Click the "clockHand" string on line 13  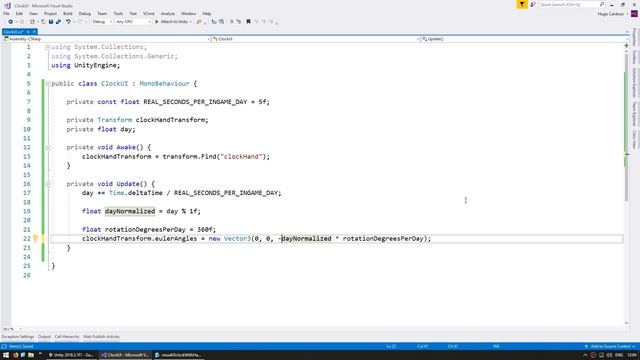[x=242, y=157]
